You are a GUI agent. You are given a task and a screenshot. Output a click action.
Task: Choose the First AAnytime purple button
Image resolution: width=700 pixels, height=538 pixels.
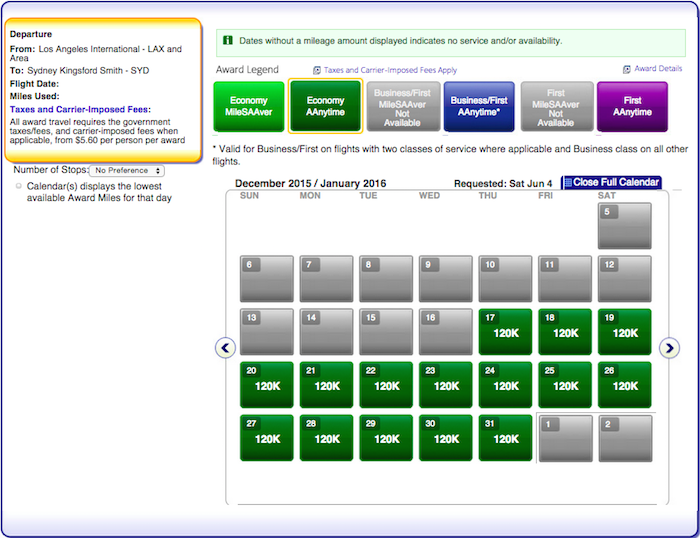632,106
